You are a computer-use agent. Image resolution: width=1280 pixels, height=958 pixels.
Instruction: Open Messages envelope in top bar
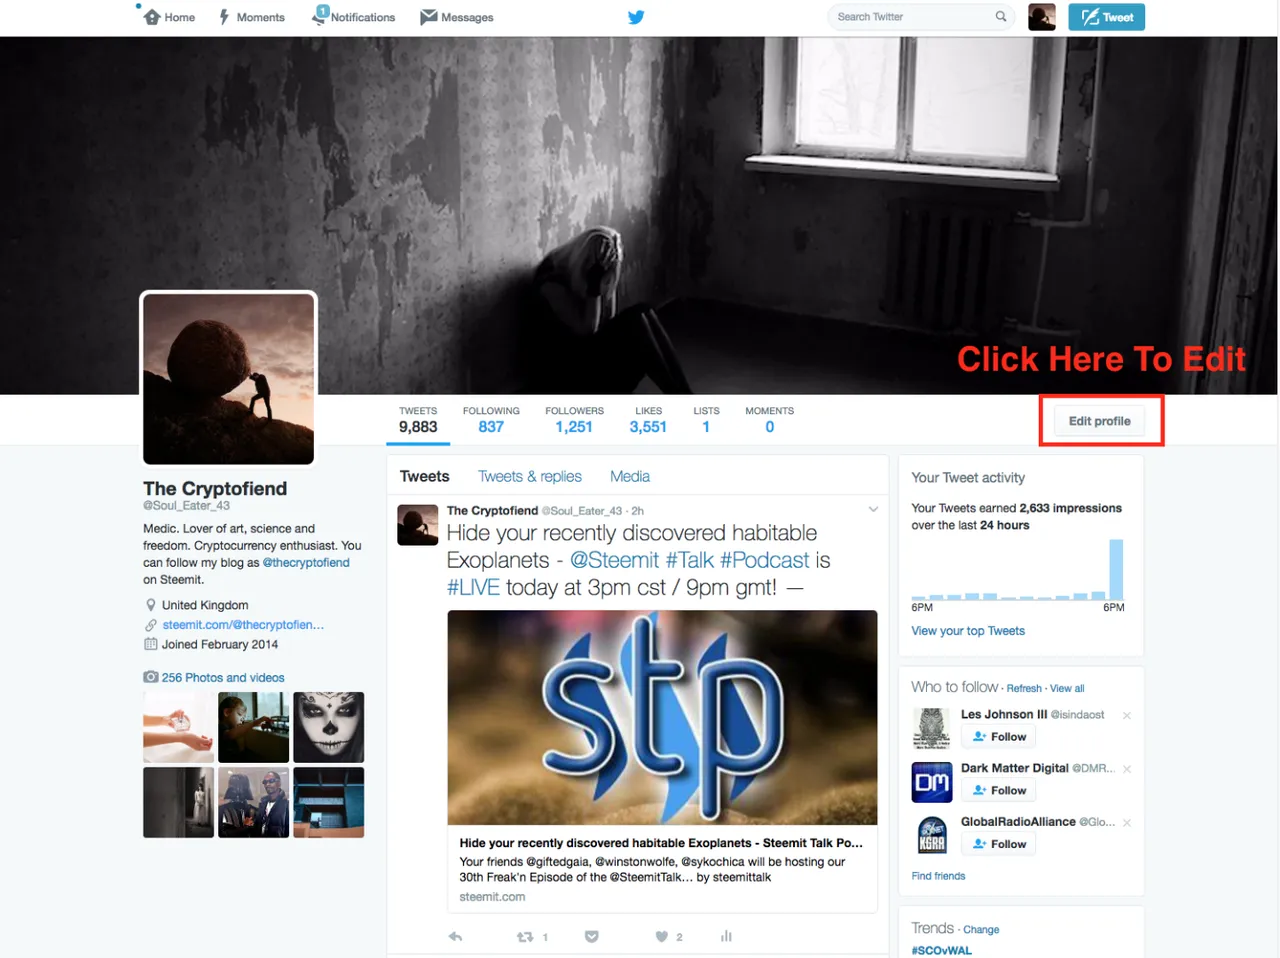pos(457,17)
